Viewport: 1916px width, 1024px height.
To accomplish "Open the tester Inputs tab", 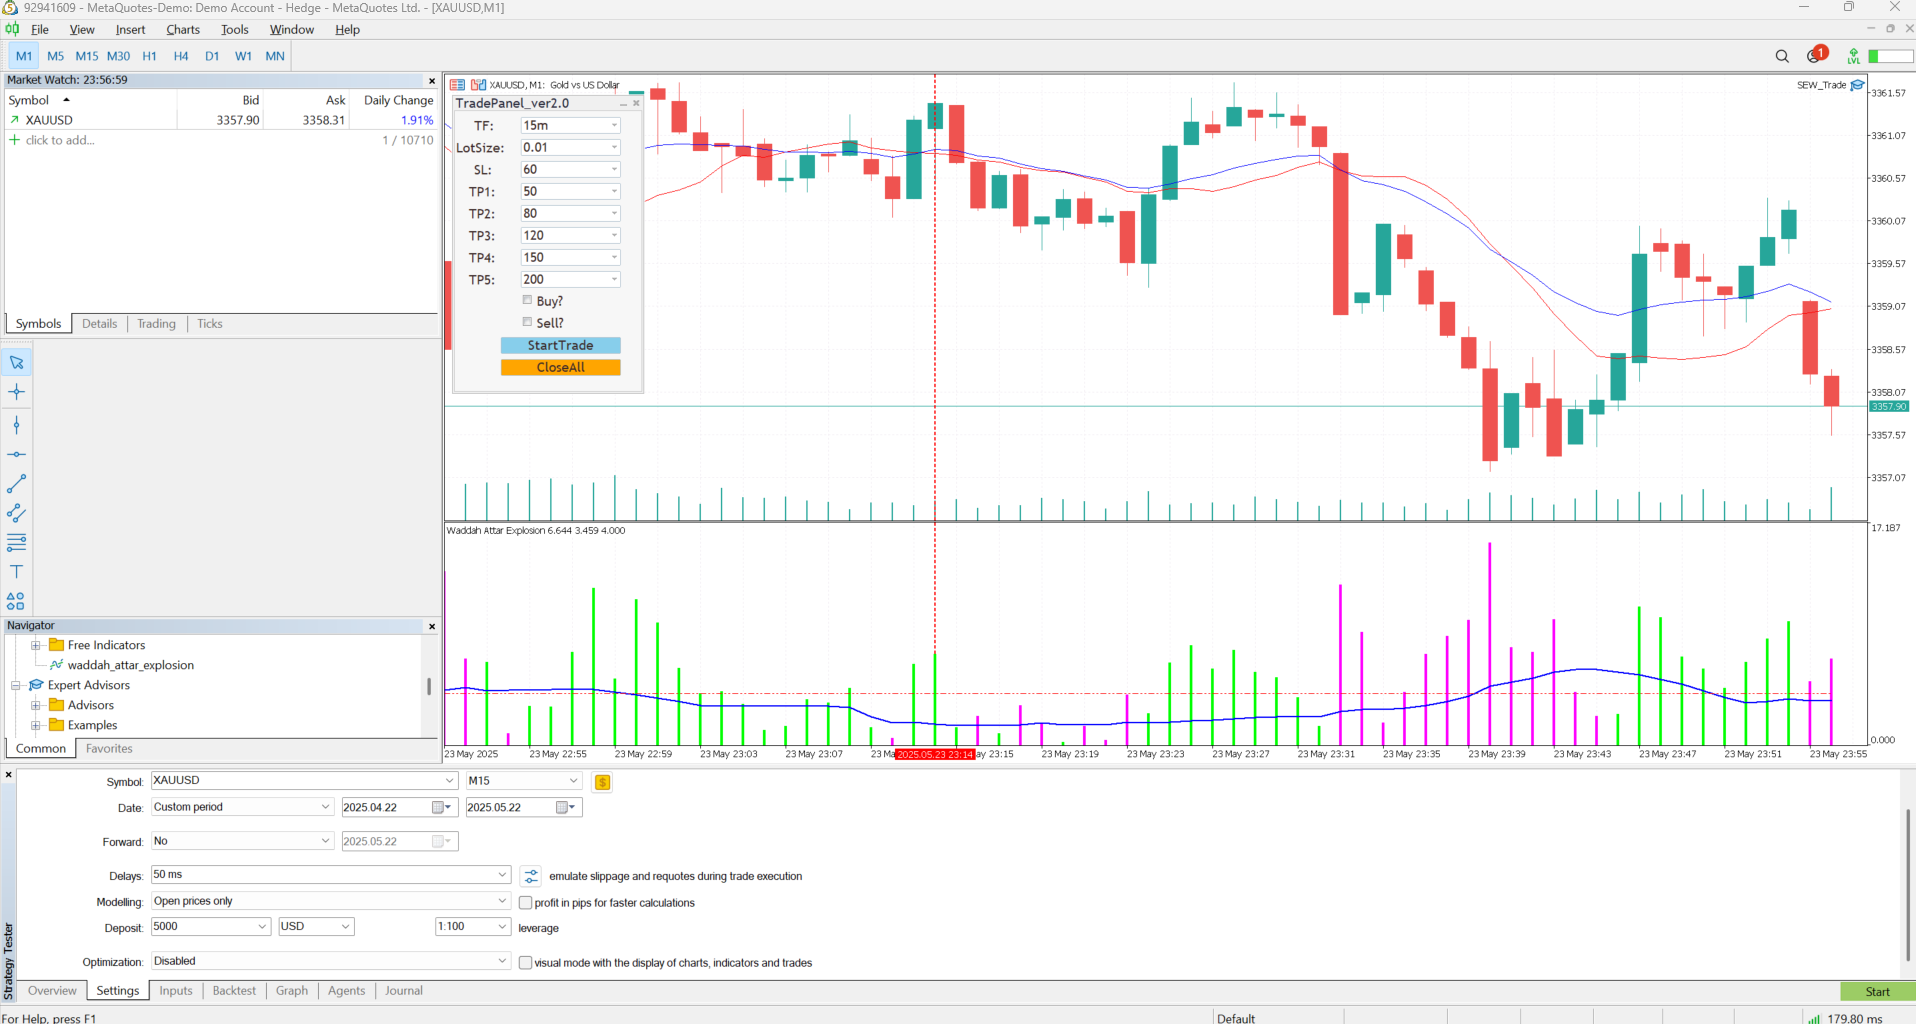I will point(175,991).
